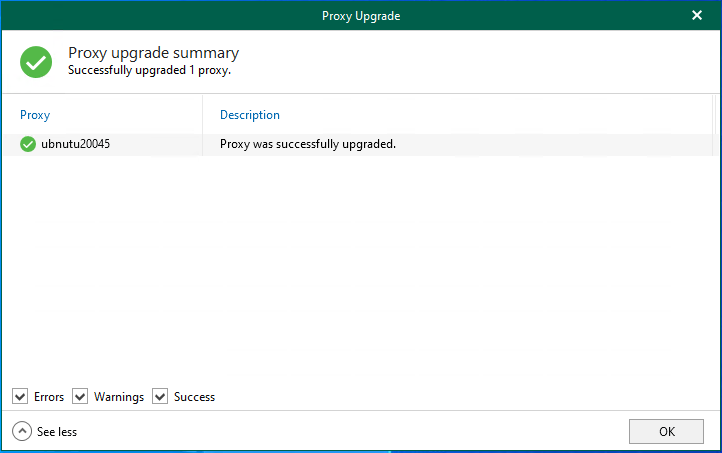Sort by the Description column header
Image resolution: width=722 pixels, height=453 pixels.
[250, 115]
